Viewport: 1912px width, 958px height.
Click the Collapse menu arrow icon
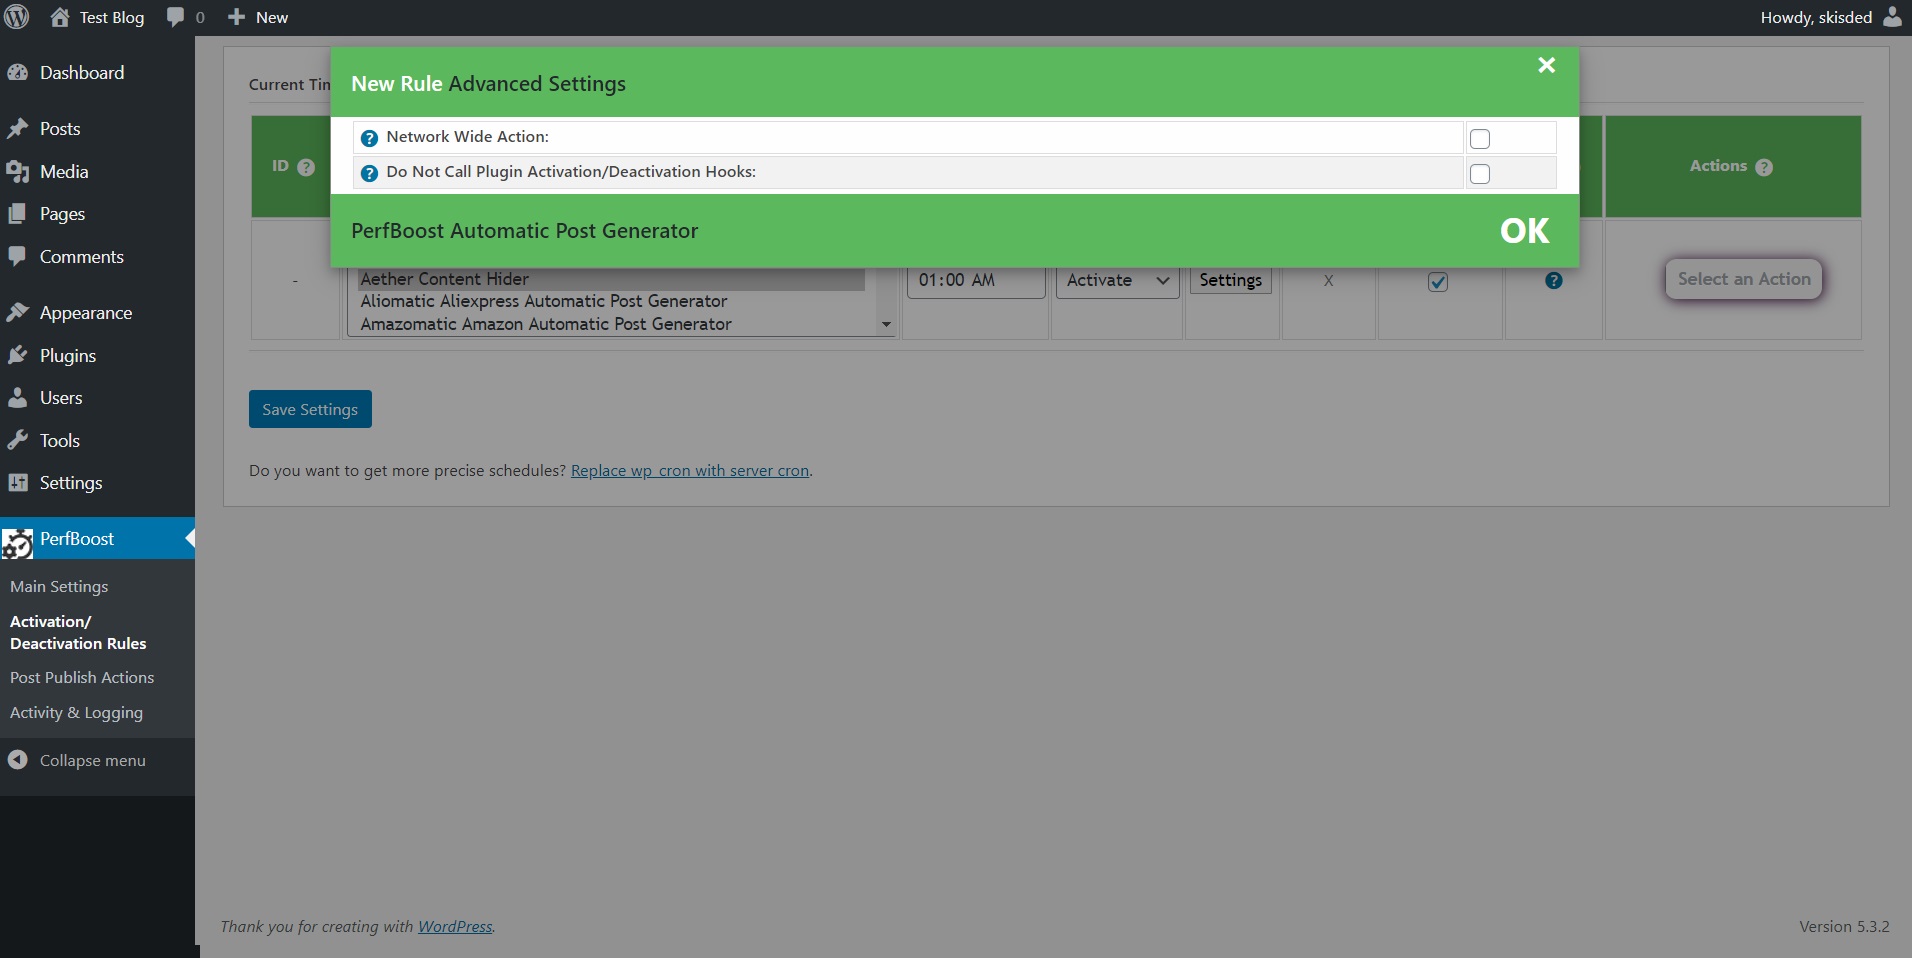tap(18, 760)
